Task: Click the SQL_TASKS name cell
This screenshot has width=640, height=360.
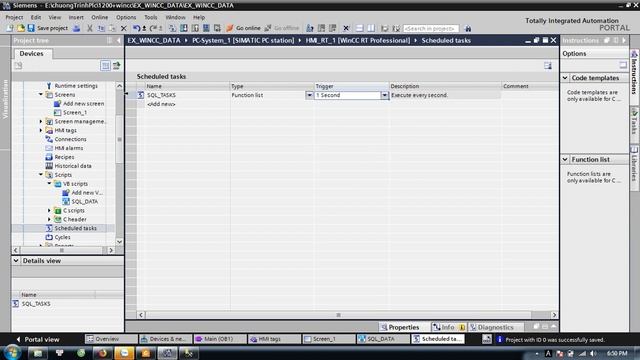Action: 187,95
